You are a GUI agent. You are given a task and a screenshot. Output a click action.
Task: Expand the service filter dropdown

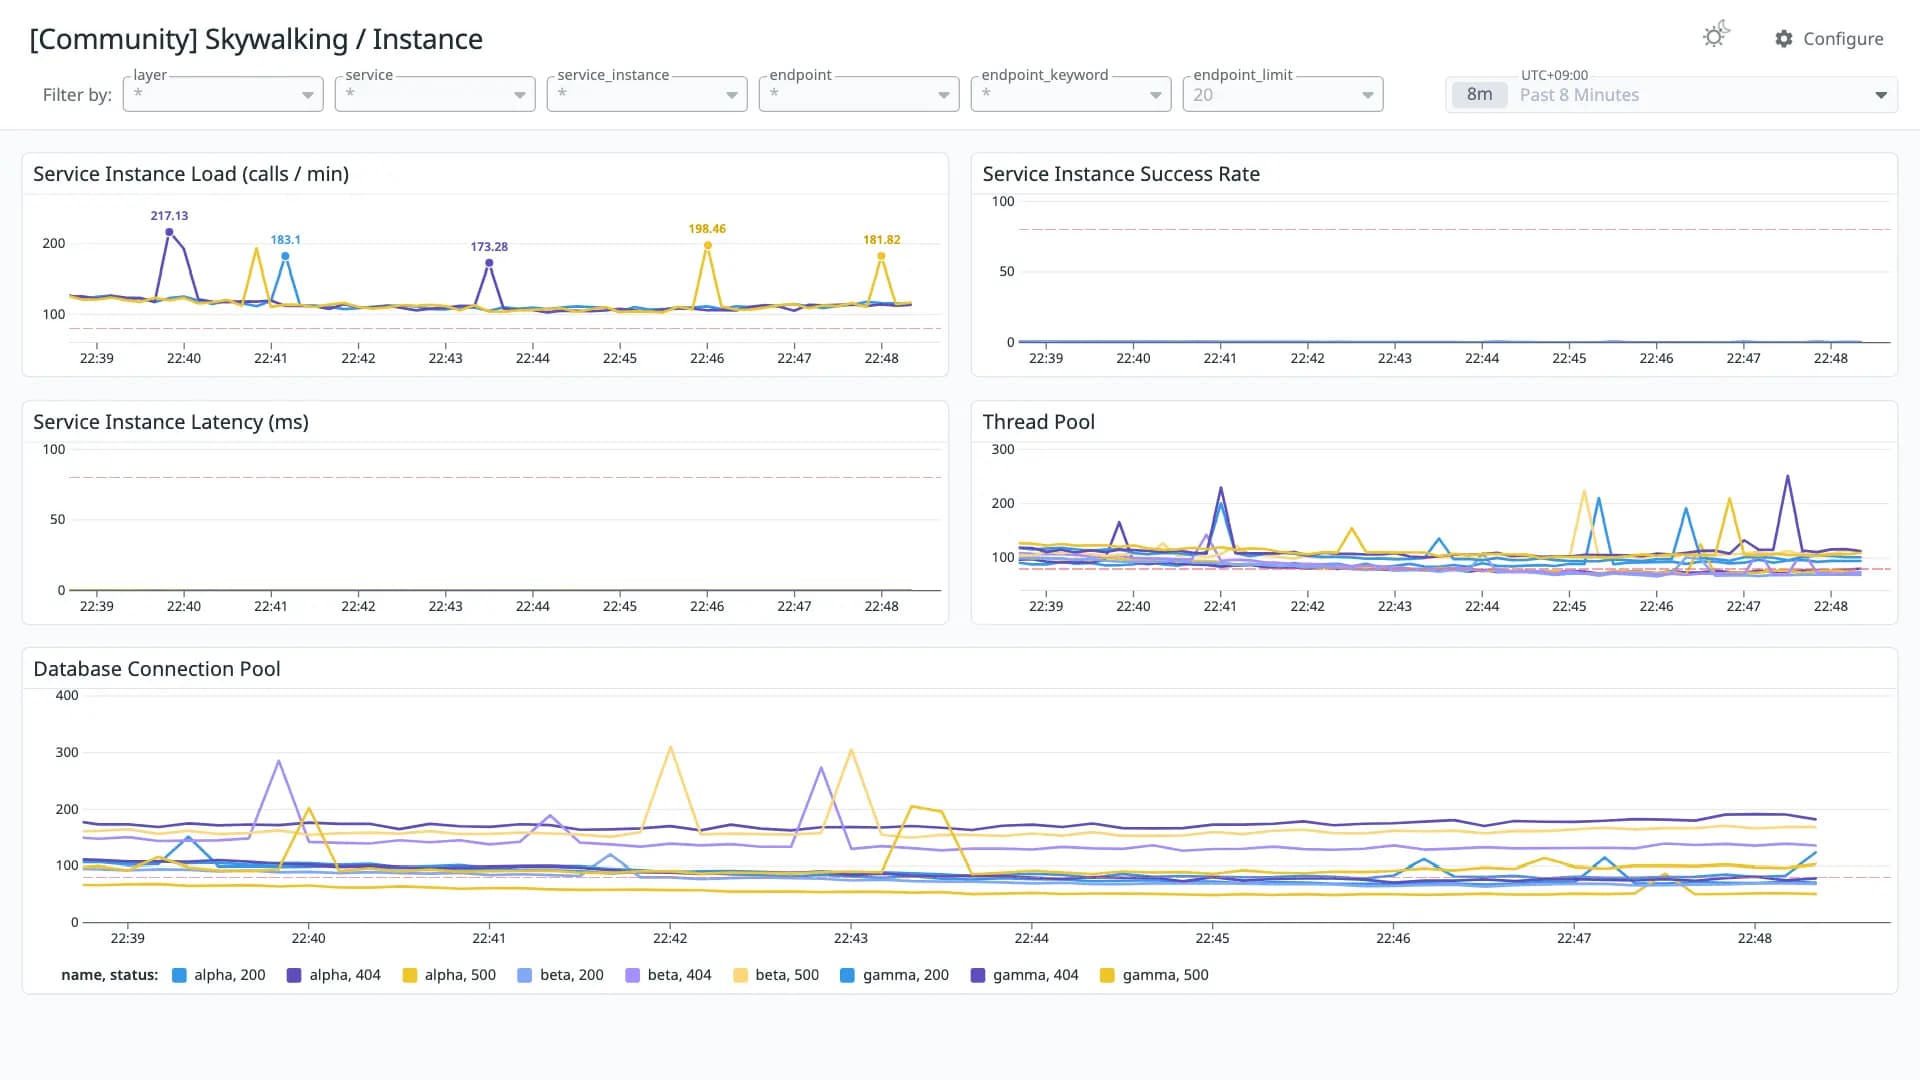click(435, 94)
